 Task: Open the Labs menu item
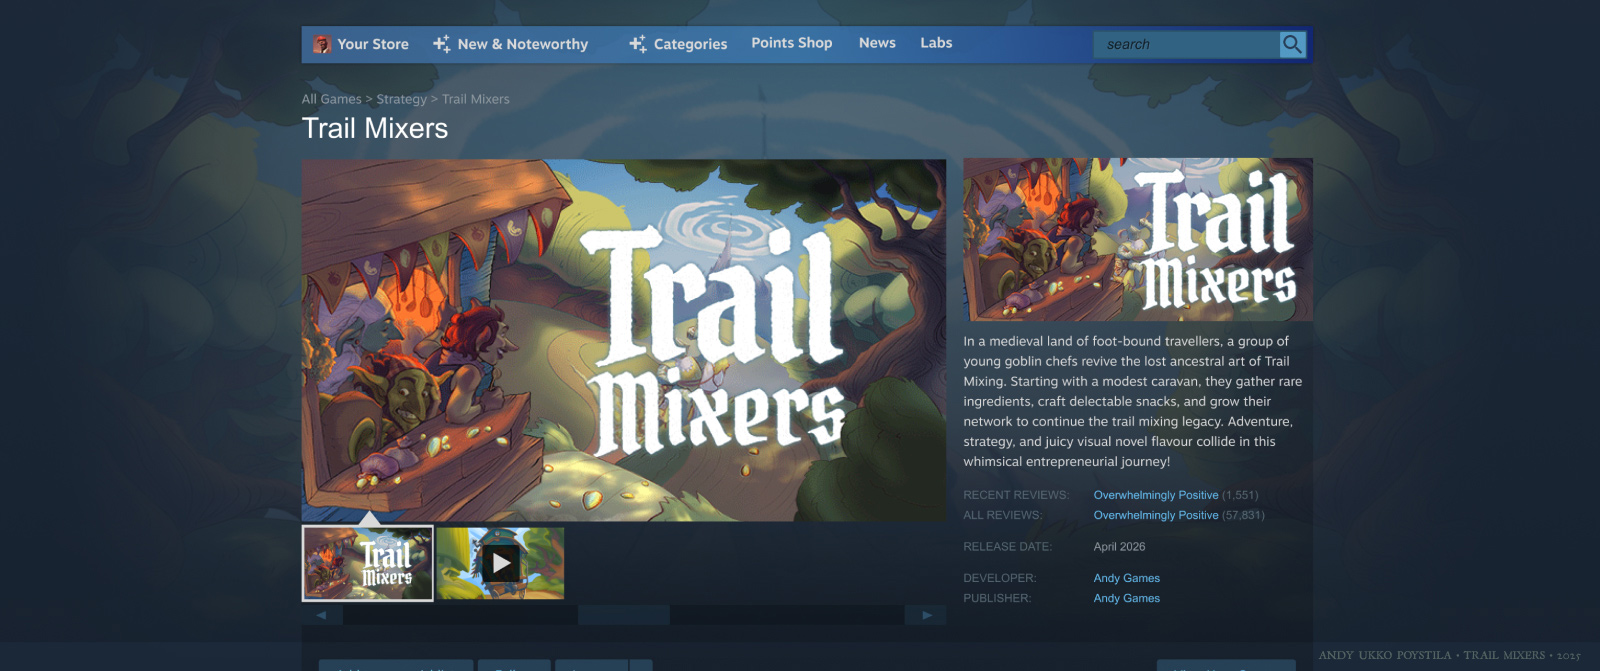pyautogui.click(x=936, y=43)
